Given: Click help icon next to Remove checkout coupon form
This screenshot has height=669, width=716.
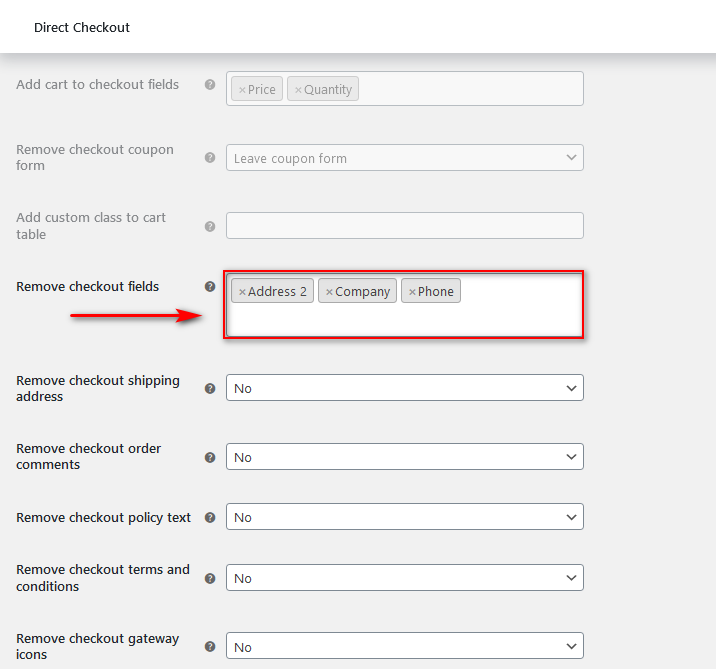Looking at the screenshot, I should pyautogui.click(x=210, y=158).
